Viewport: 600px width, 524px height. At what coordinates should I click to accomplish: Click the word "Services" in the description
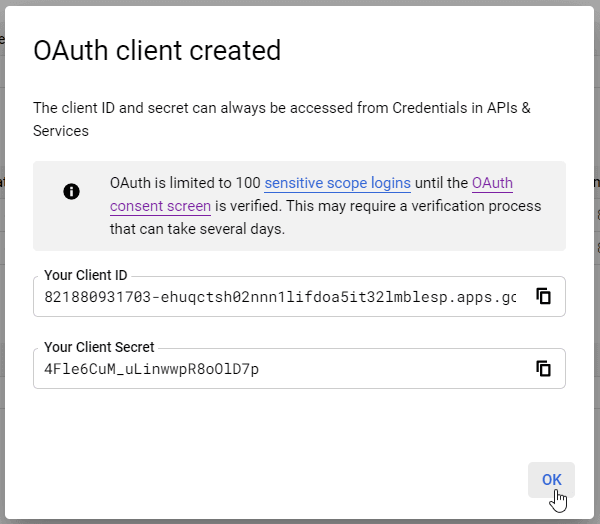61,131
